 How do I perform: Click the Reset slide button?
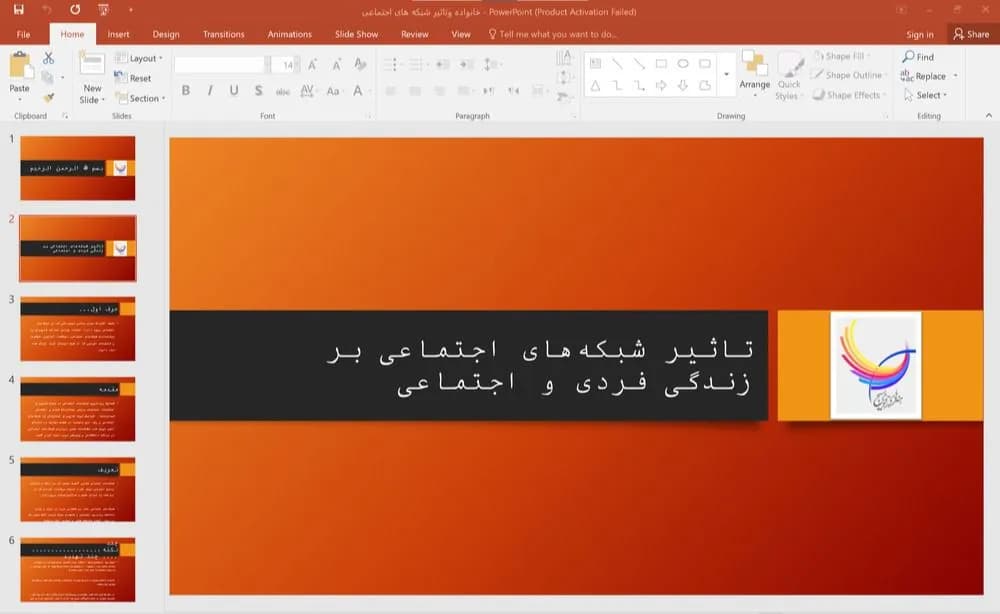pos(133,78)
